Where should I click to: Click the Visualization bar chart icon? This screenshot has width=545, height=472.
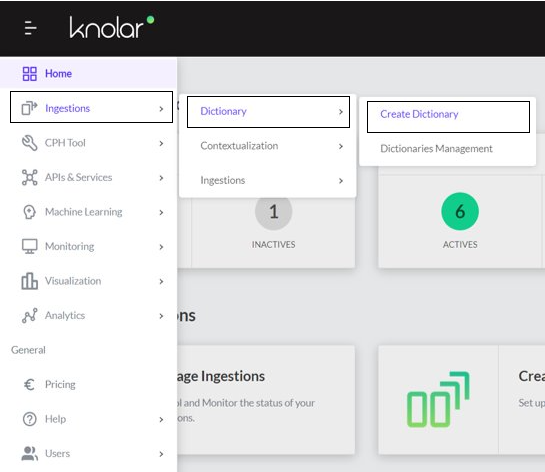[x=30, y=281]
